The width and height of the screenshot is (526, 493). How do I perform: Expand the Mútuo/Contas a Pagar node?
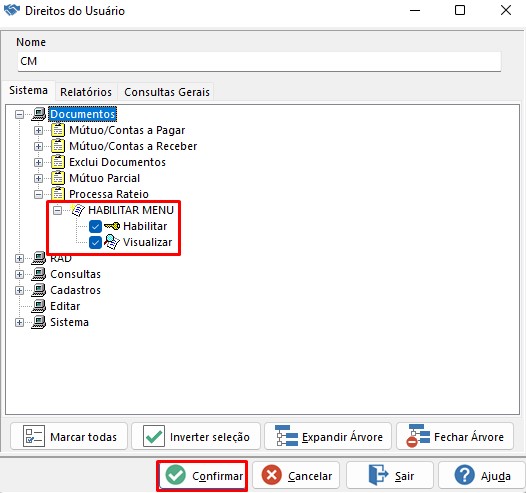point(38,130)
